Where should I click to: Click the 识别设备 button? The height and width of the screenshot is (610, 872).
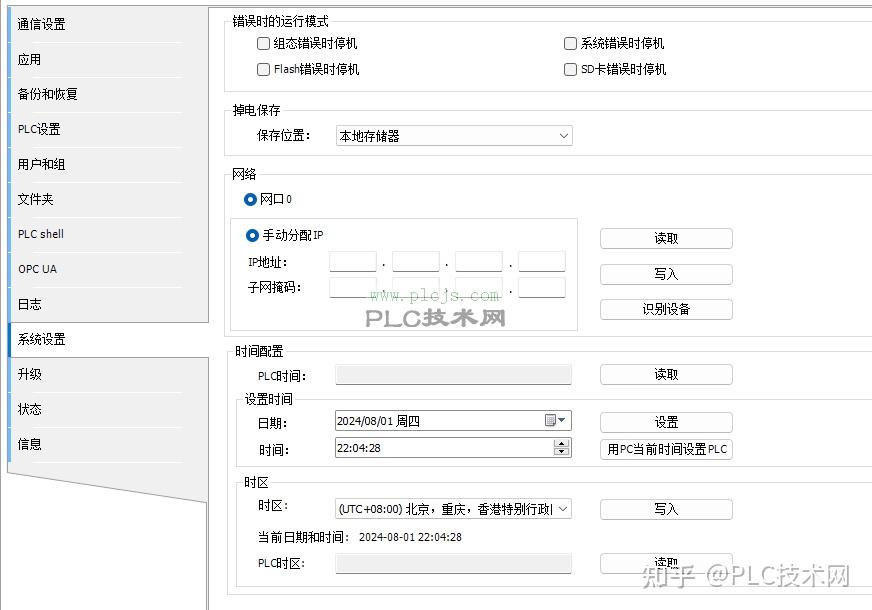(666, 309)
